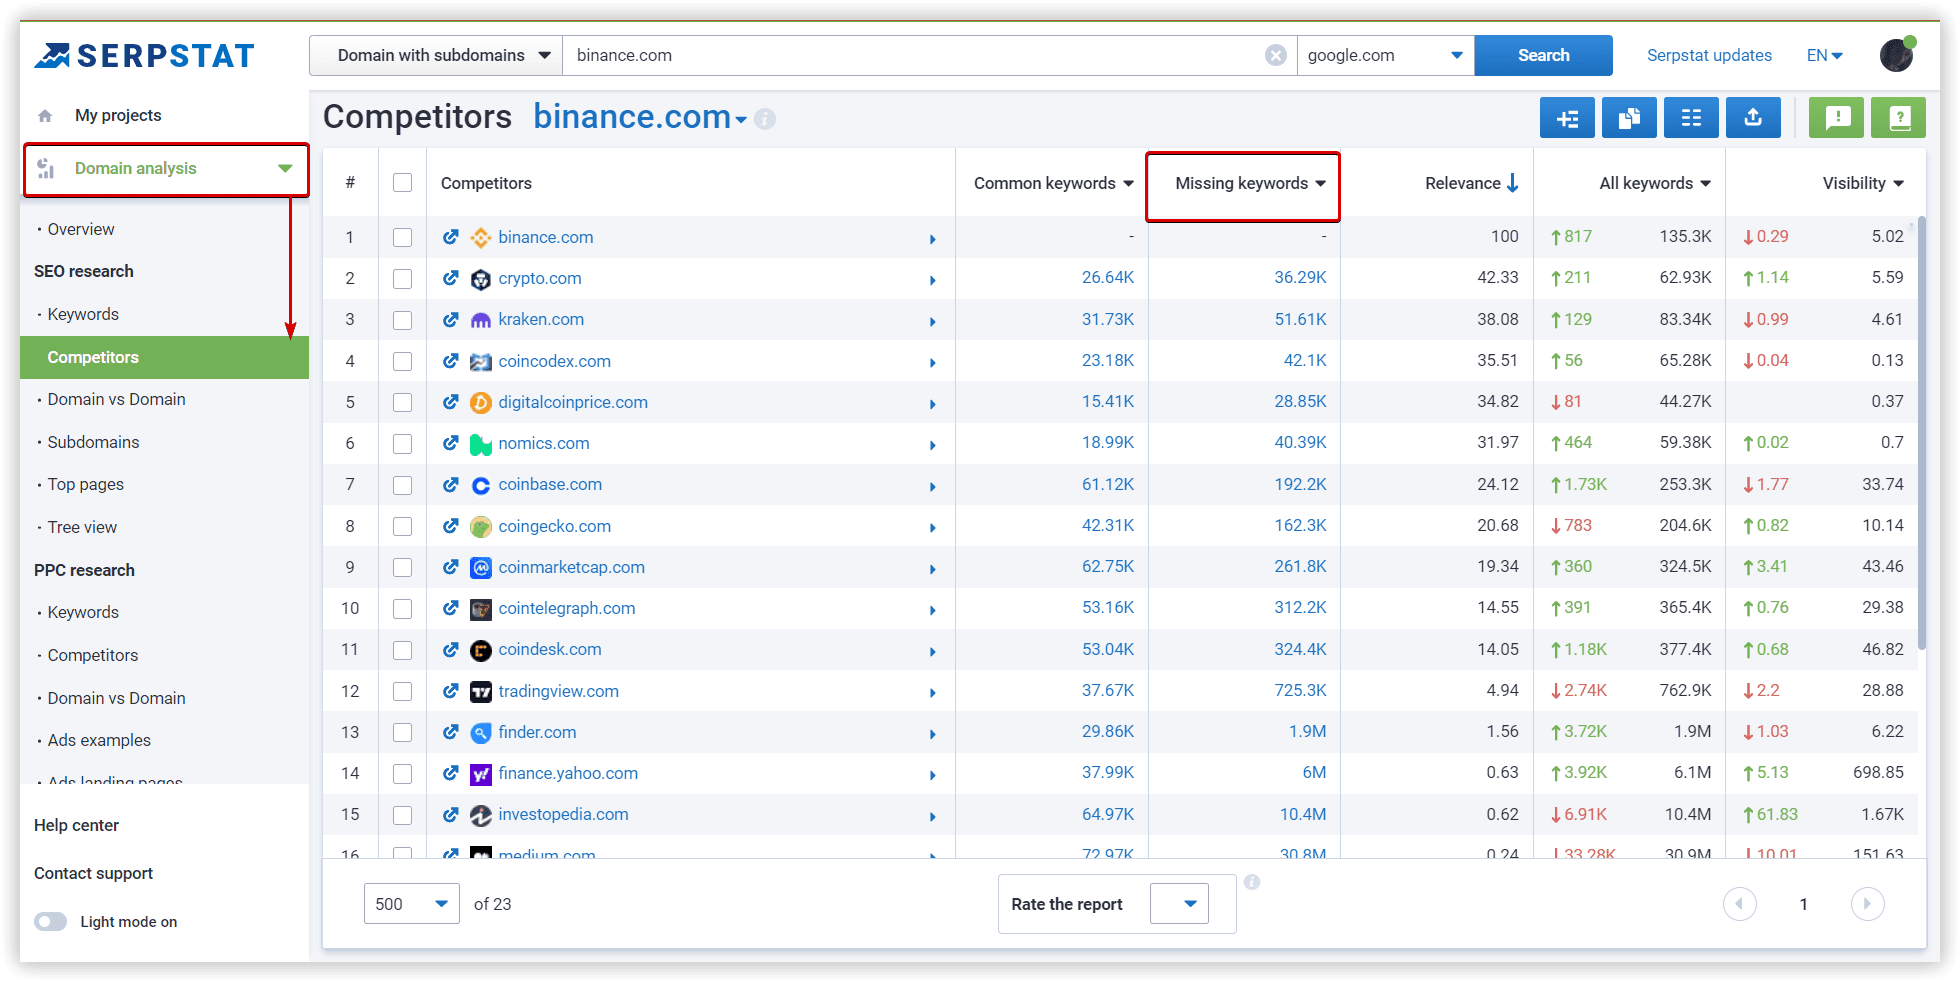1960x982 pixels.
Task: Check the box for binance.com row
Action: (403, 237)
